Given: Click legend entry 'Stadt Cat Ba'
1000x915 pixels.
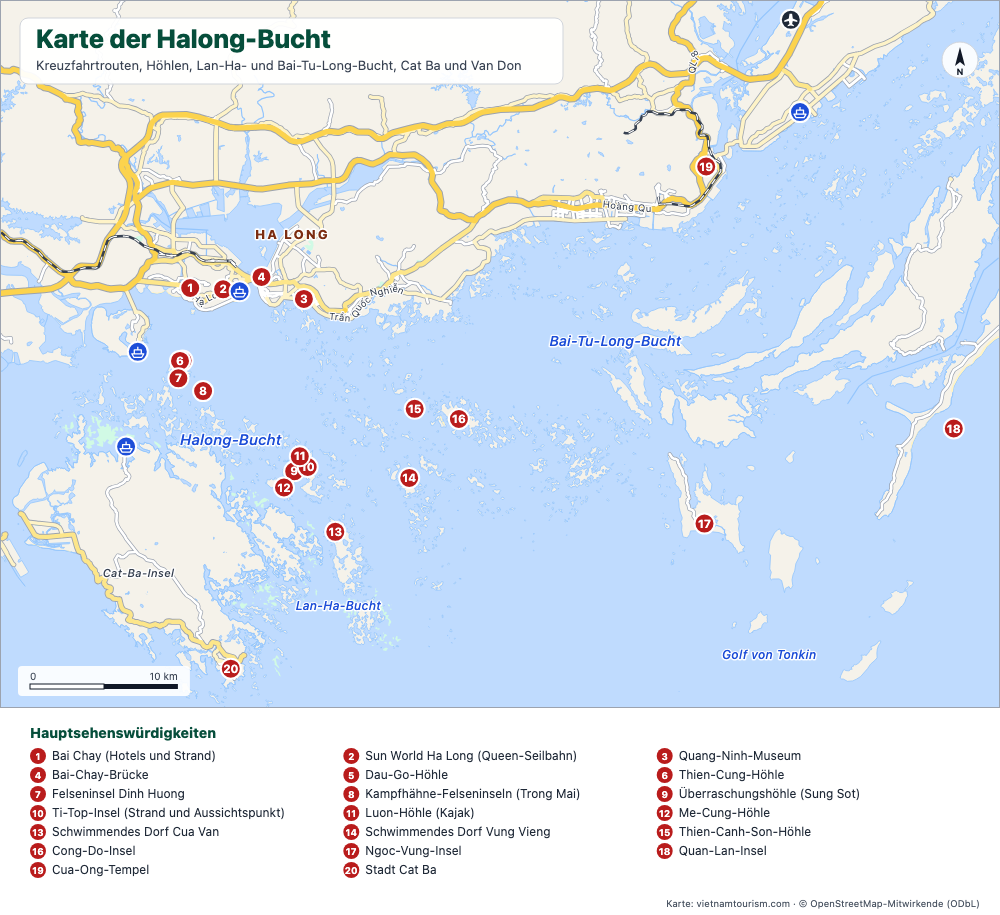Looking at the screenshot, I should 390,870.
